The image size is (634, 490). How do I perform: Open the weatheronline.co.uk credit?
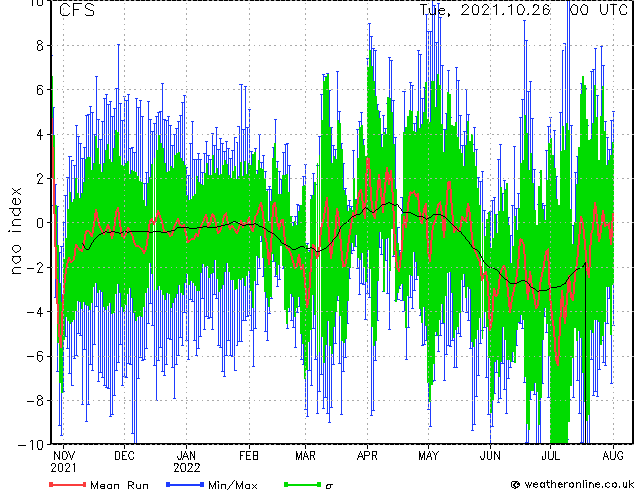pyautogui.click(x=572, y=484)
